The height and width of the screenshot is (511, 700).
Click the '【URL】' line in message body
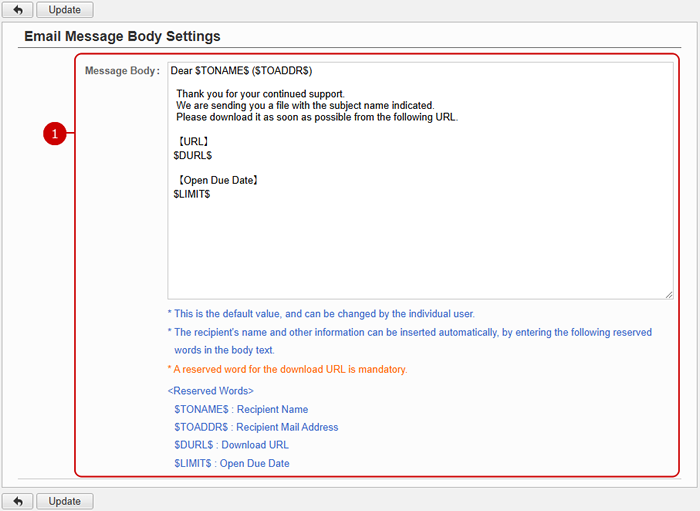193,141
